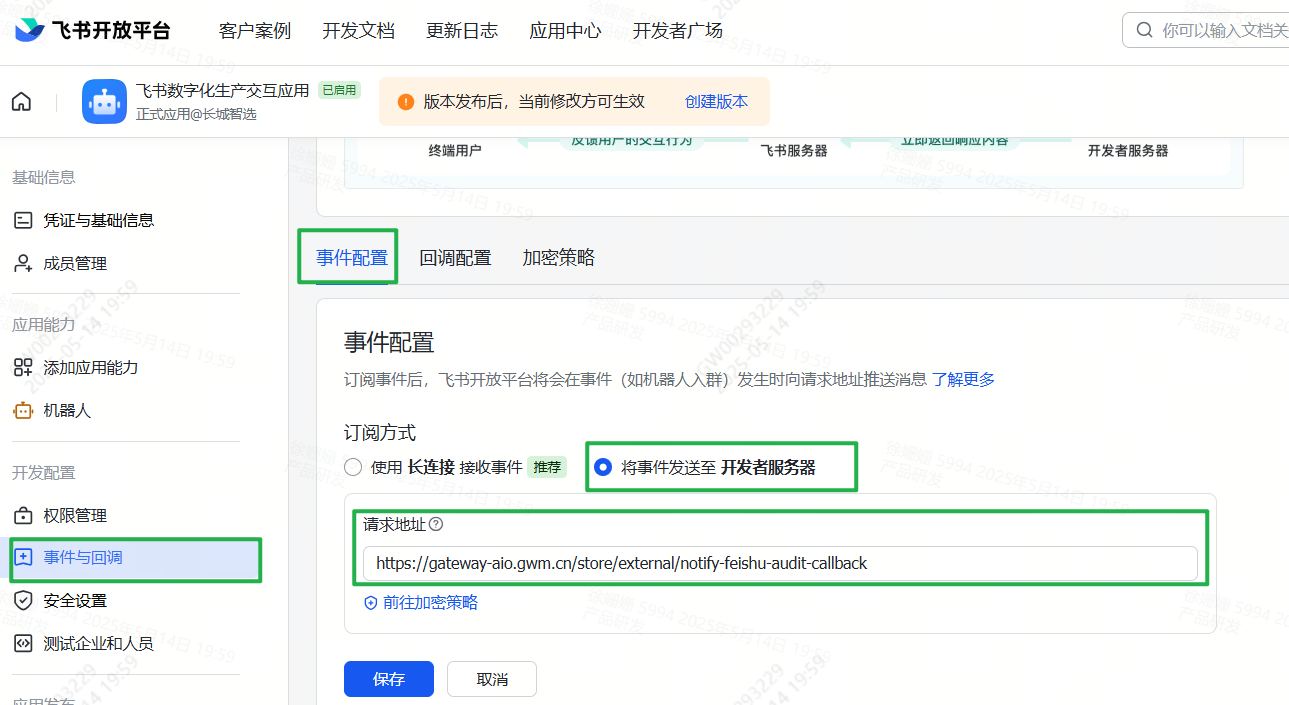Click the 正式应用@长城智选 subtitle
This screenshot has height=705, width=1289.
coord(196,114)
